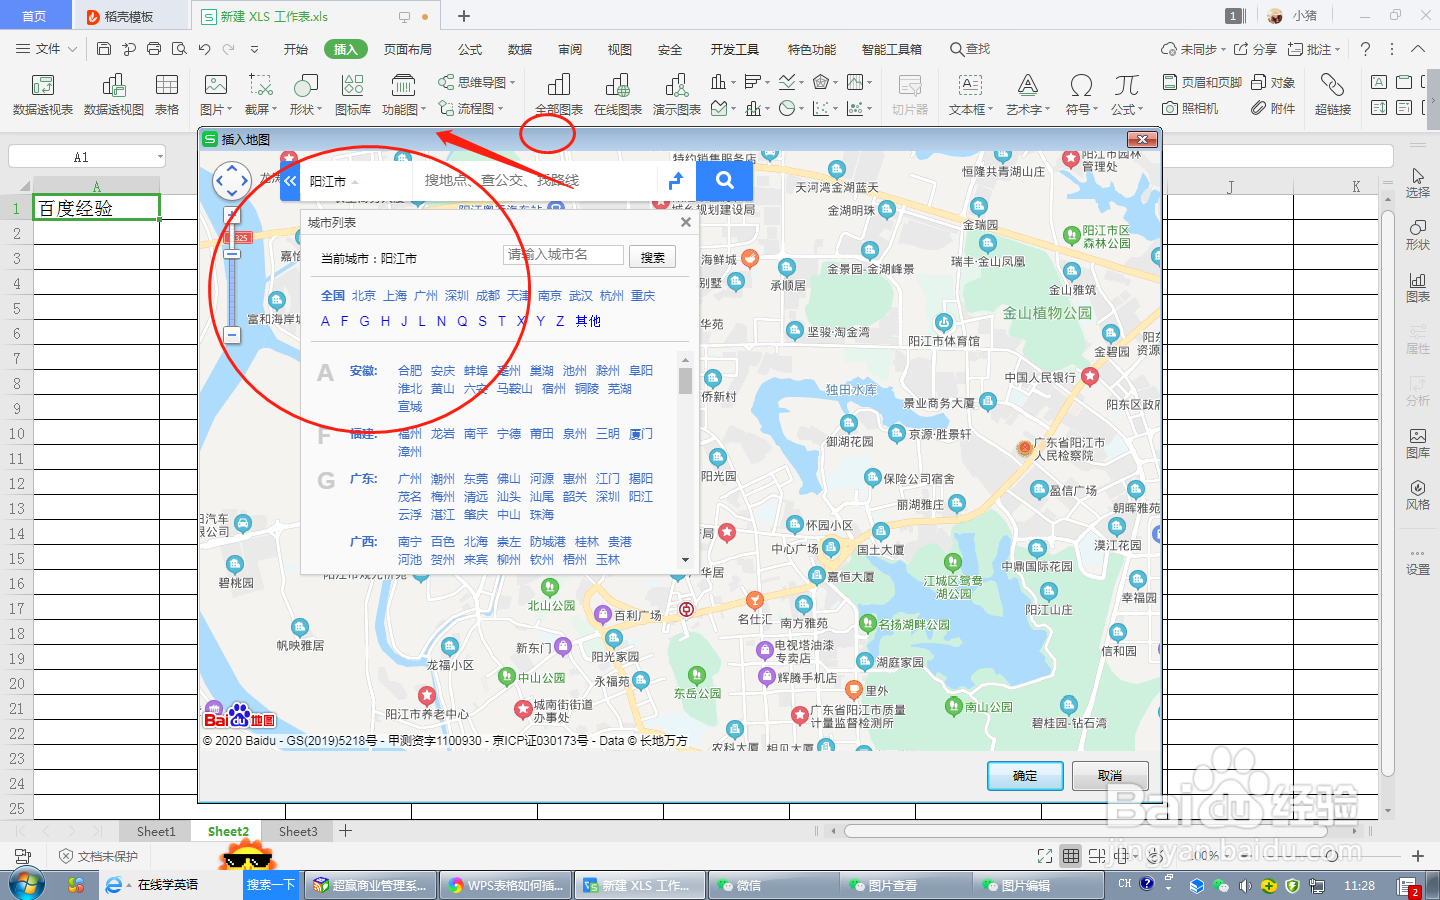Click the print icon in quick toolbar
The width and height of the screenshot is (1440, 900).
tap(154, 48)
